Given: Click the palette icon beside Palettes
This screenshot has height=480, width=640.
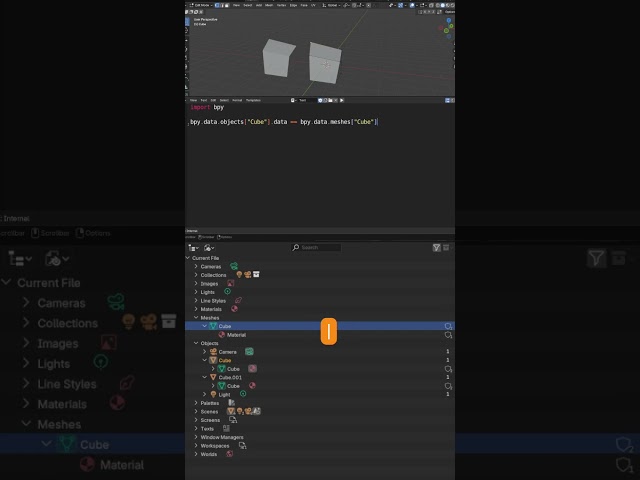Looking at the screenshot, I should click(231, 403).
